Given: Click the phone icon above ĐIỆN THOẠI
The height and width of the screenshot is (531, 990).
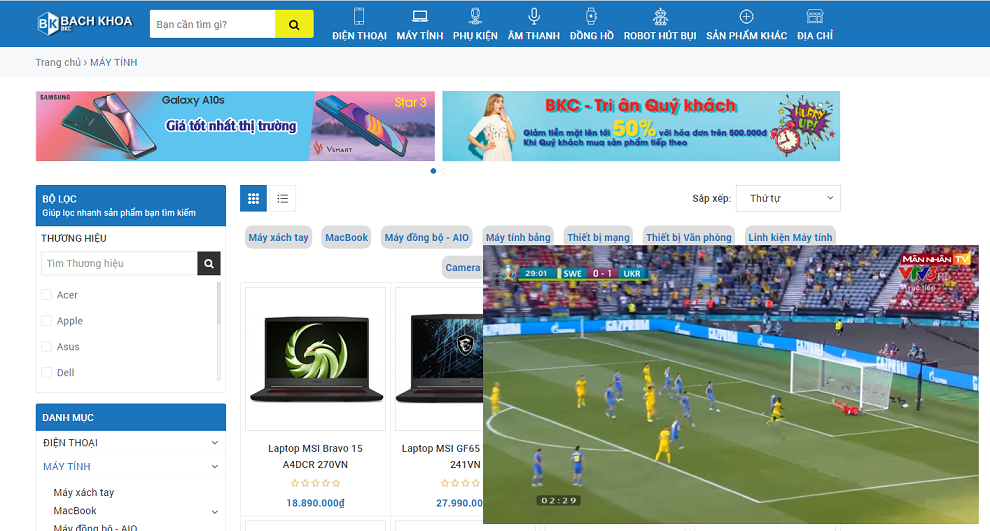Looking at the screenshot, I should pos(359,16).
